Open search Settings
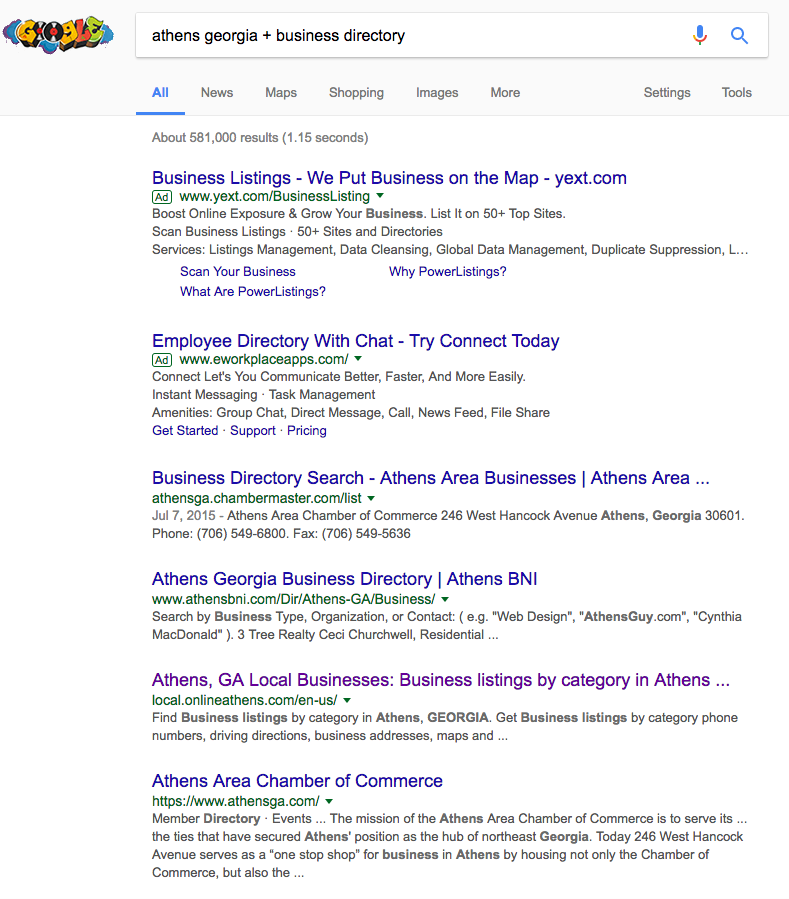 tap(666, 92)
